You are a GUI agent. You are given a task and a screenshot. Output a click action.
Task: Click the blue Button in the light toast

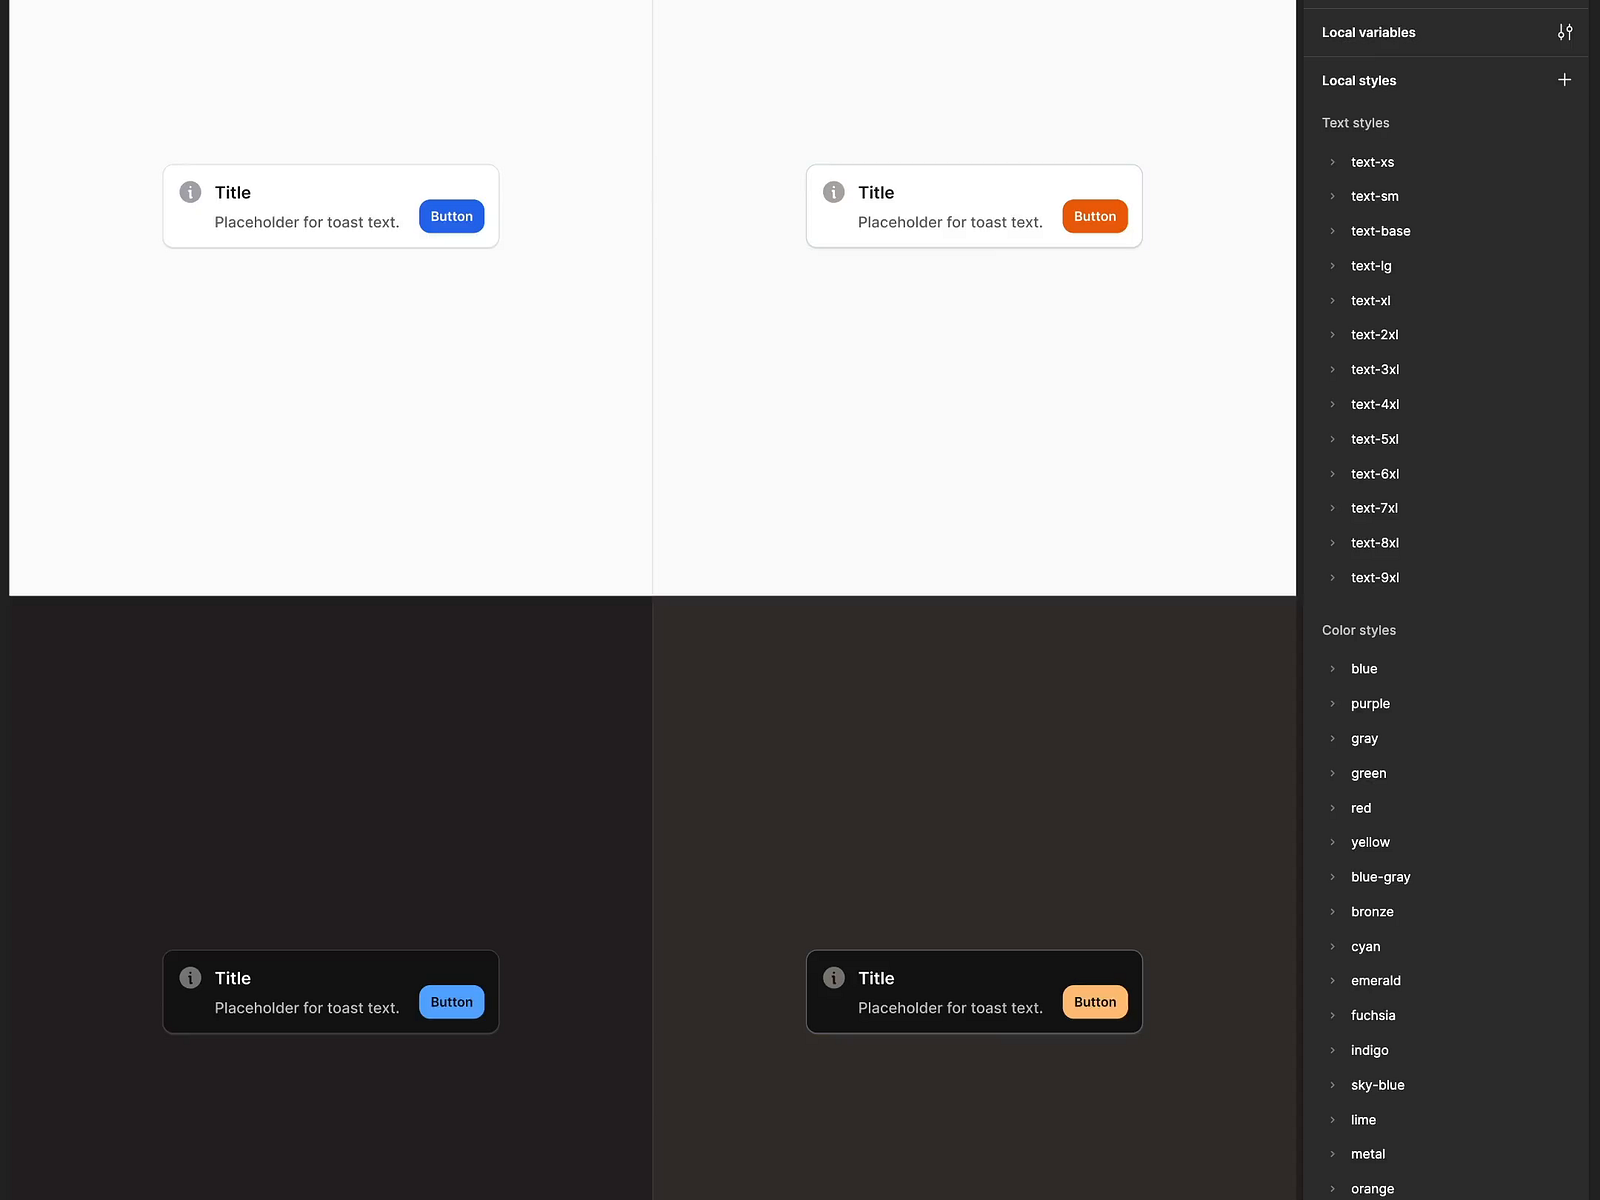(451, 216)
